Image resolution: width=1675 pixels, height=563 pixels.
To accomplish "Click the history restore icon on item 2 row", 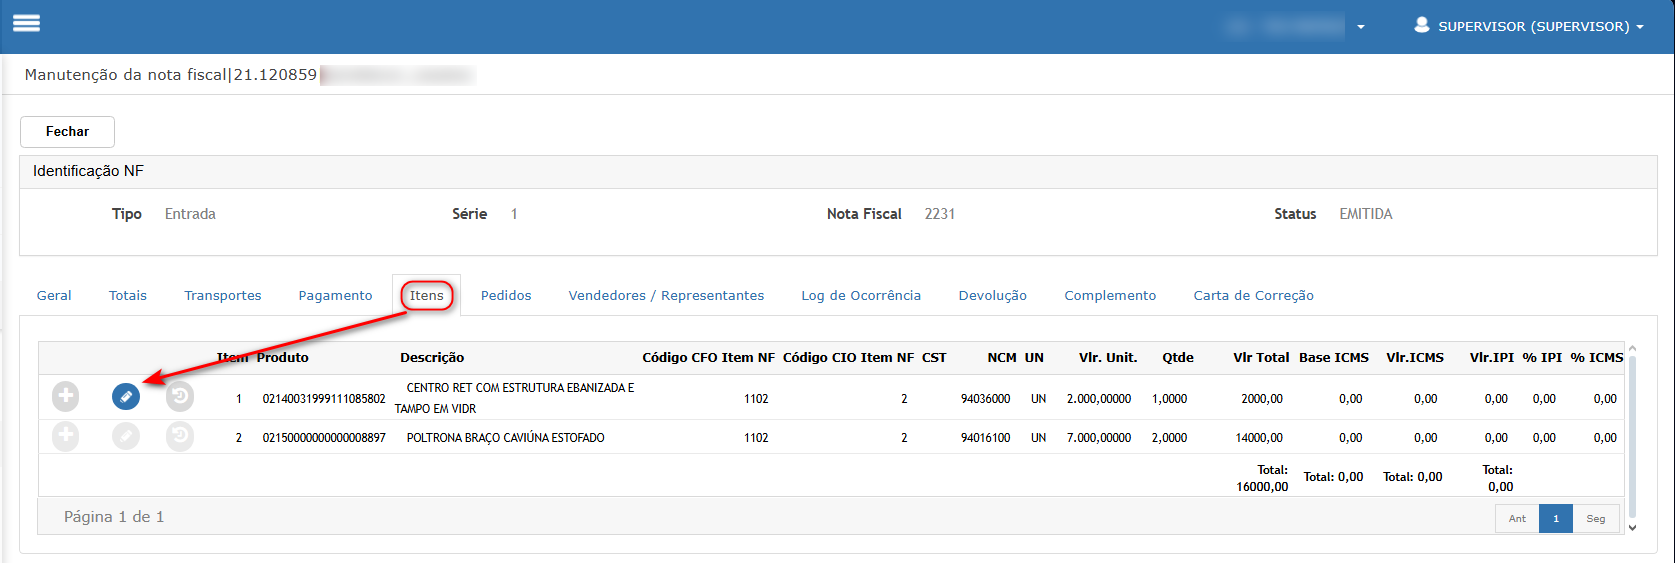I will coord(180,436).
